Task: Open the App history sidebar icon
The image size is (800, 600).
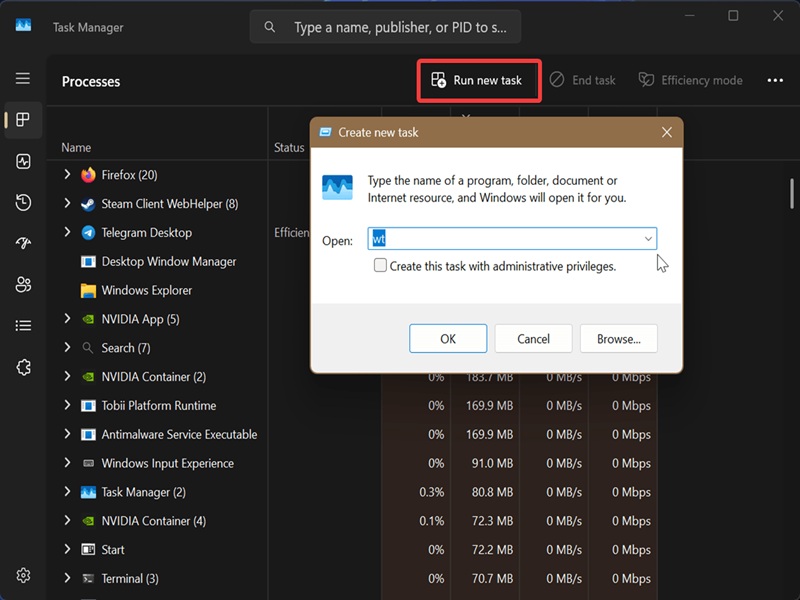Action: pyautogui.click(x=23, y=203)
